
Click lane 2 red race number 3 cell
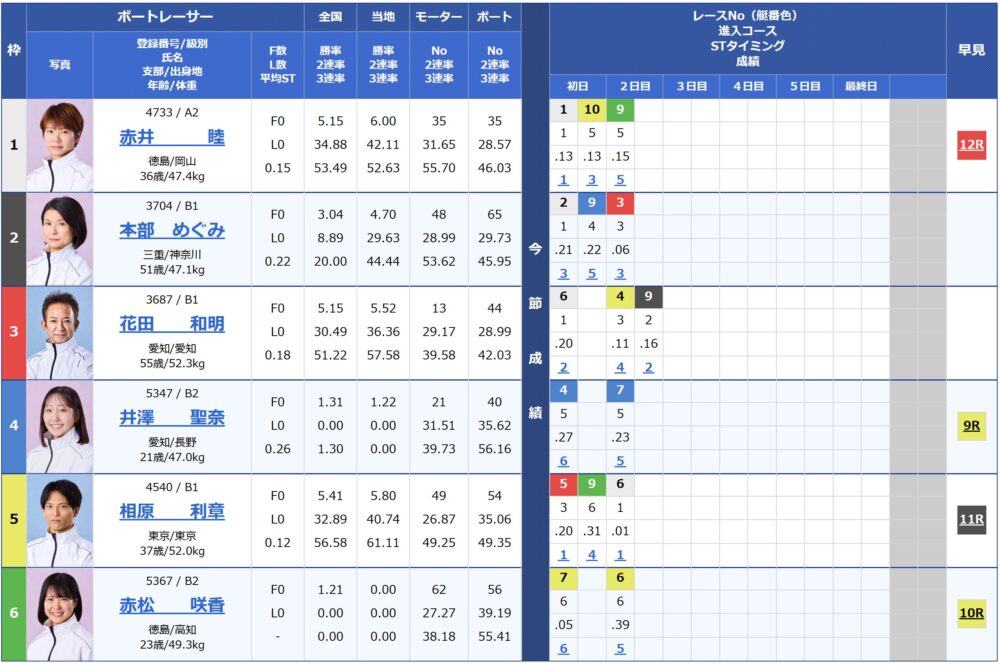pos(620,203)
